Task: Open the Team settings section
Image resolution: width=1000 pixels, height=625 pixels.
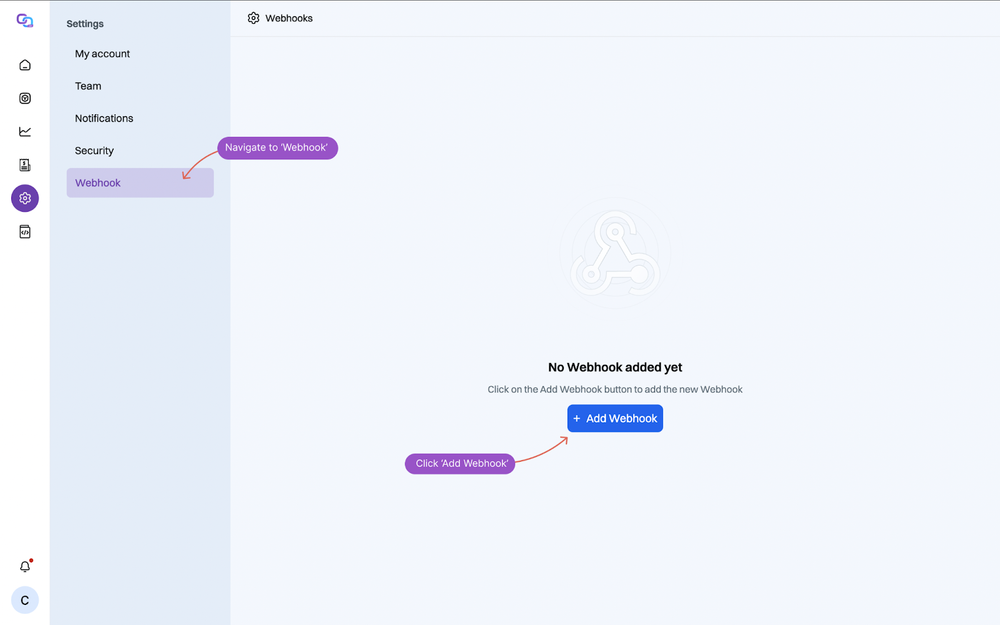Action: click(x=88, y=86)
